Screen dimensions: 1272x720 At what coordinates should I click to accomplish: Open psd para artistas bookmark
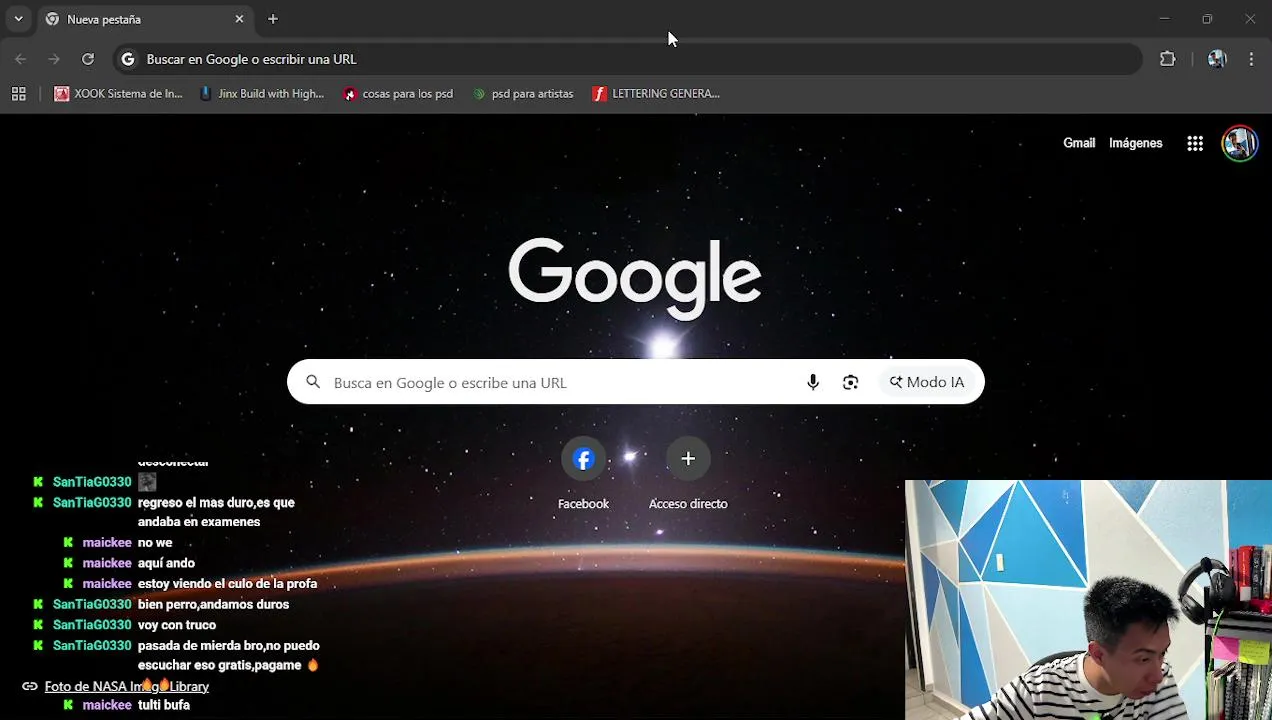click(x=523, y=93)
